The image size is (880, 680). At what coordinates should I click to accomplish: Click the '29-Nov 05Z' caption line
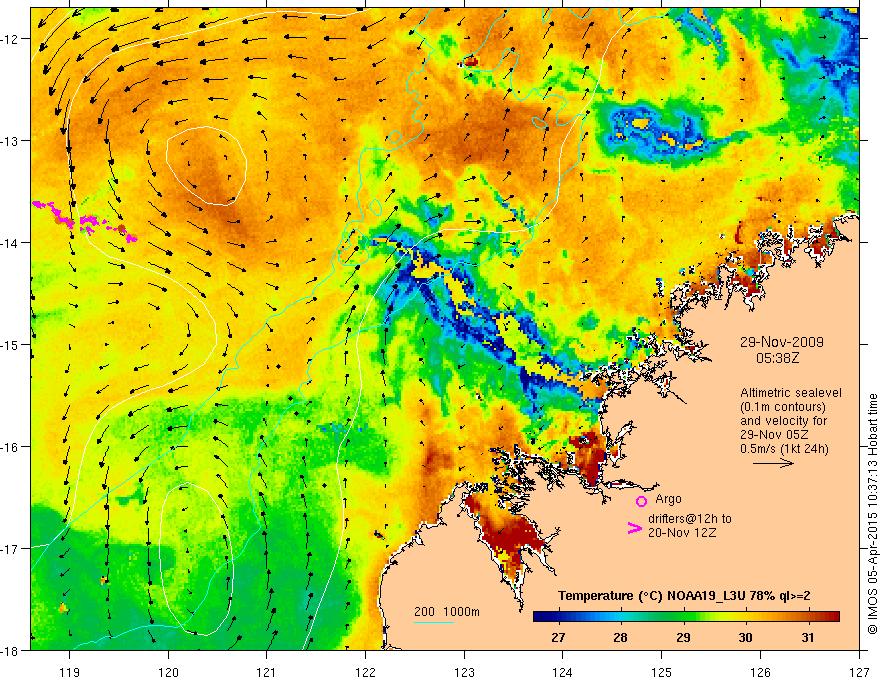(x=773, y=435)
